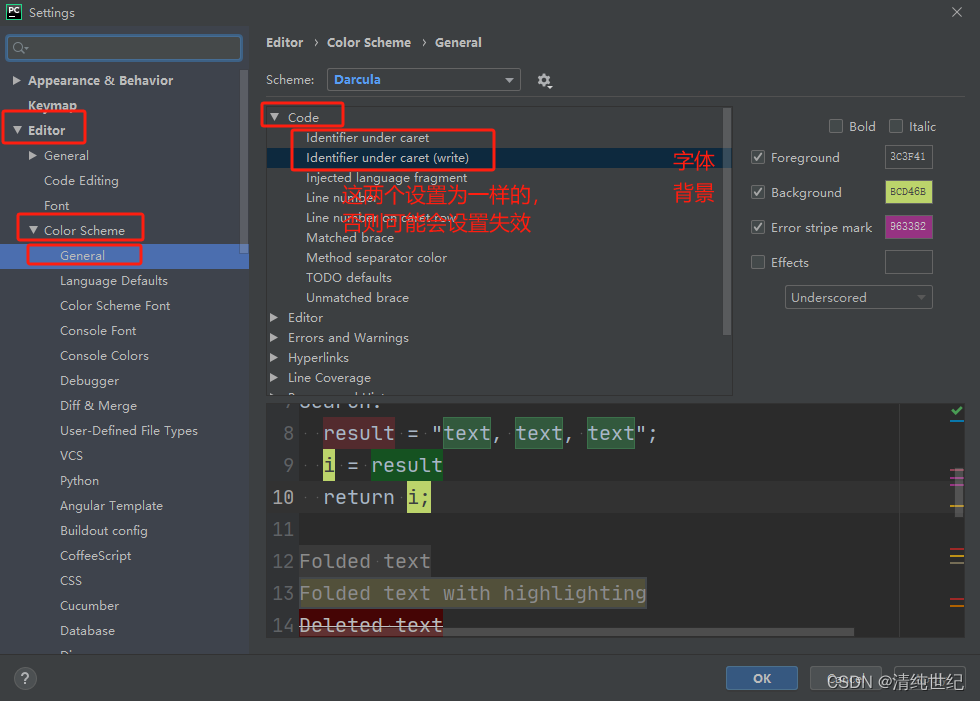Collapse the Color Scheme node
This screenshot has width=980, height=701.
tap(33, 230)
